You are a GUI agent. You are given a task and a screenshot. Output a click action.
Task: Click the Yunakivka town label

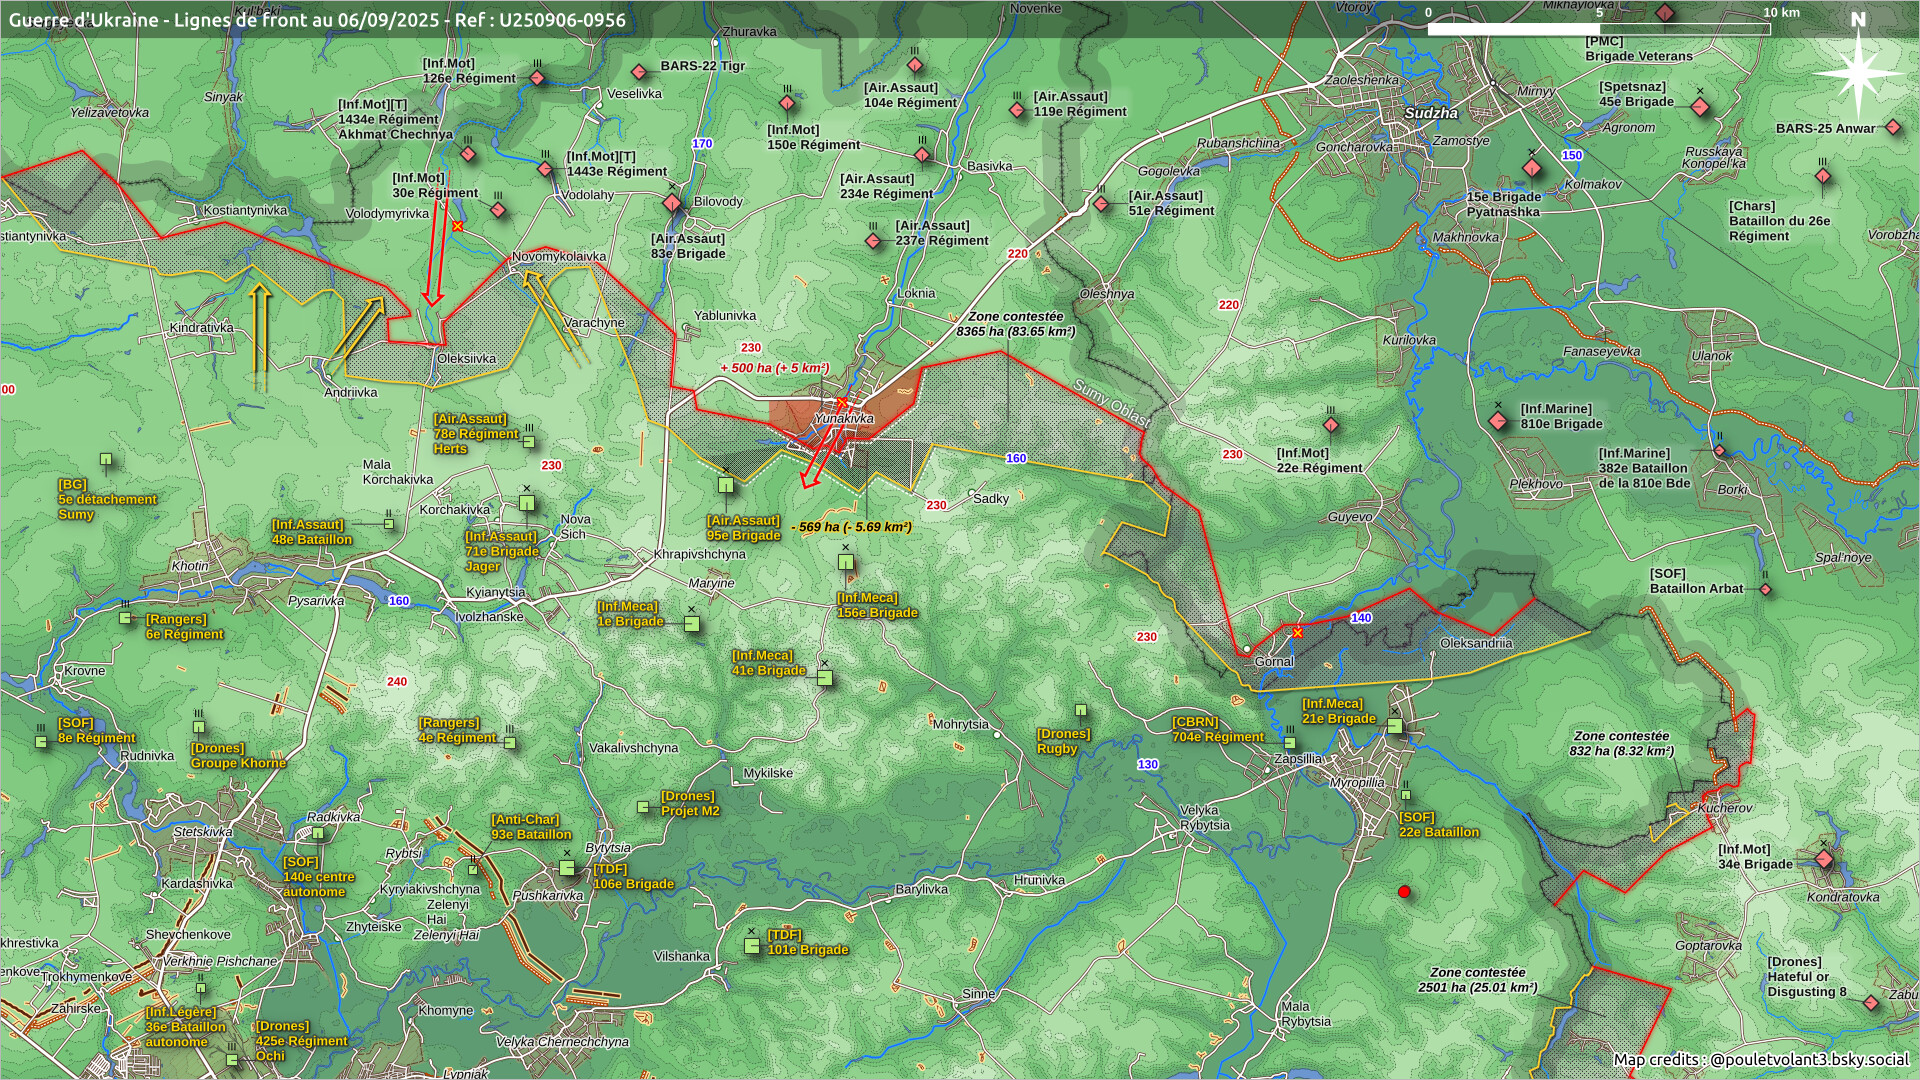pos(844,418)
